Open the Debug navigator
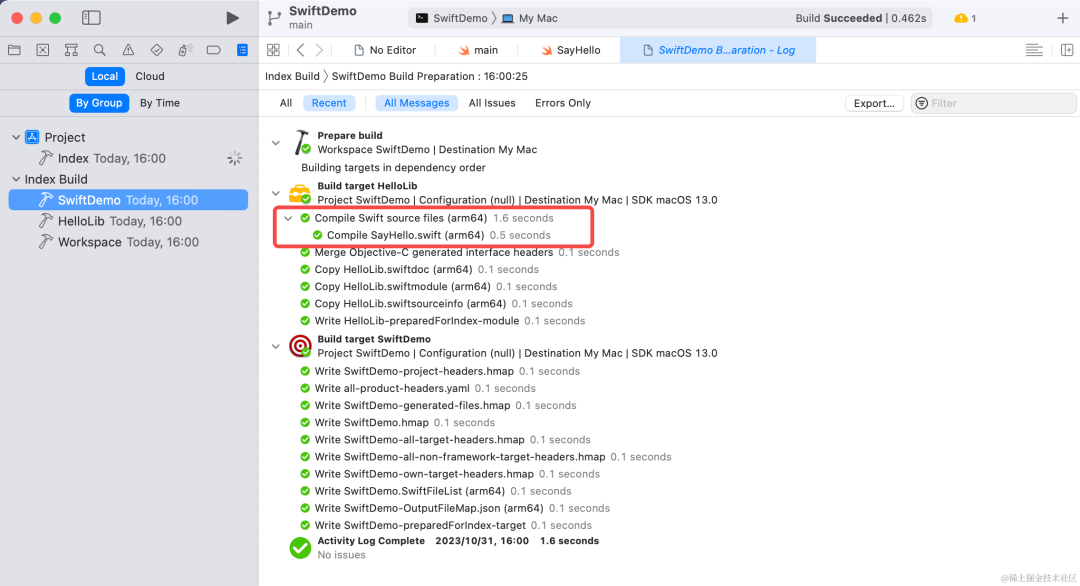 pyautogui.click(x=185, y=50)
